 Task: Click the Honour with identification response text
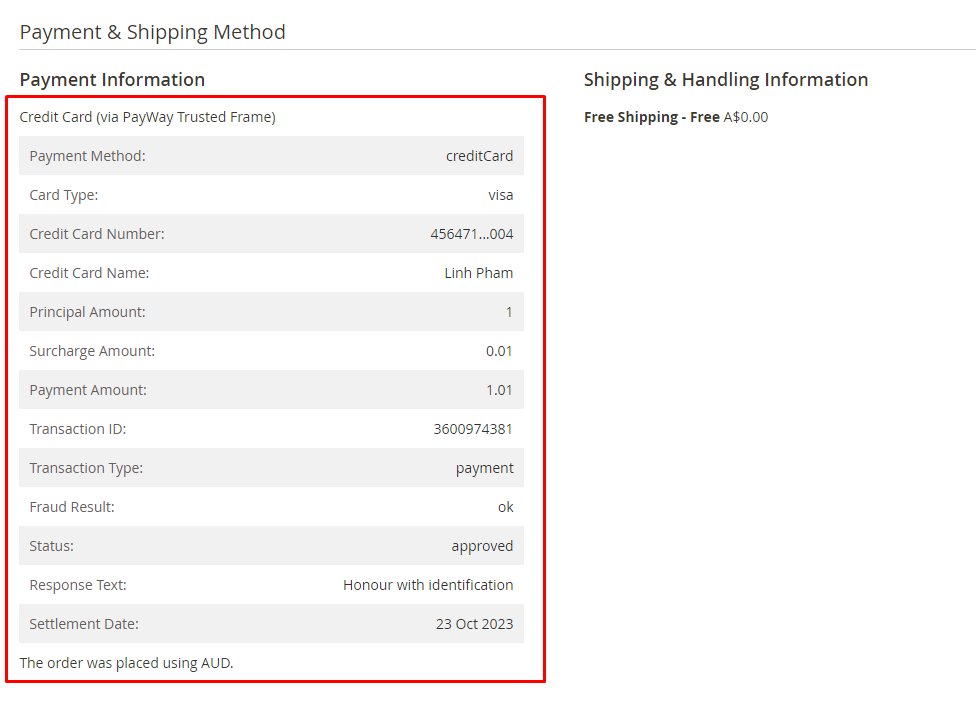(428, 585)
